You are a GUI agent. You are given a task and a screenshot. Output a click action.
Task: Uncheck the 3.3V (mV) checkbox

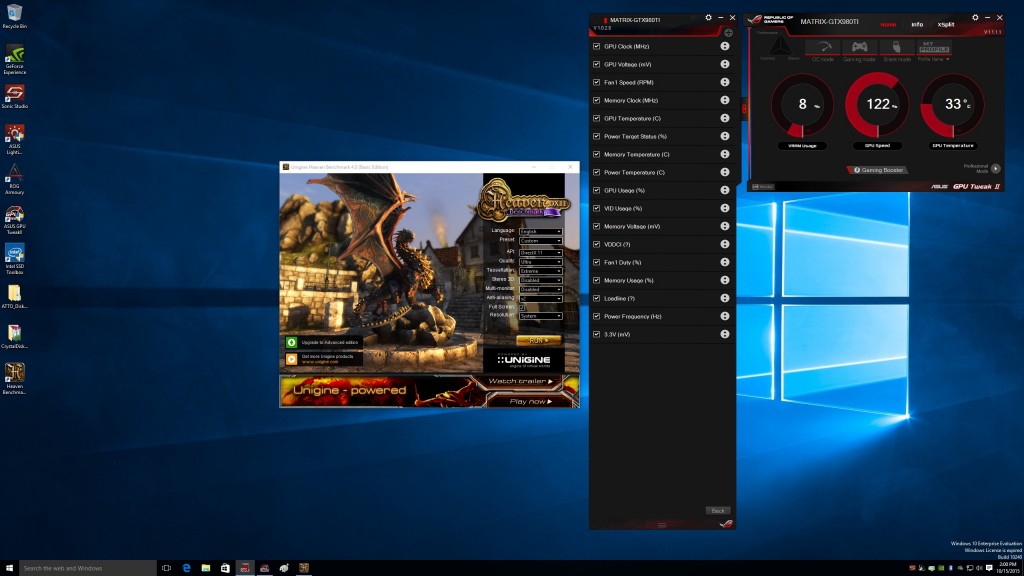[596, 334]
